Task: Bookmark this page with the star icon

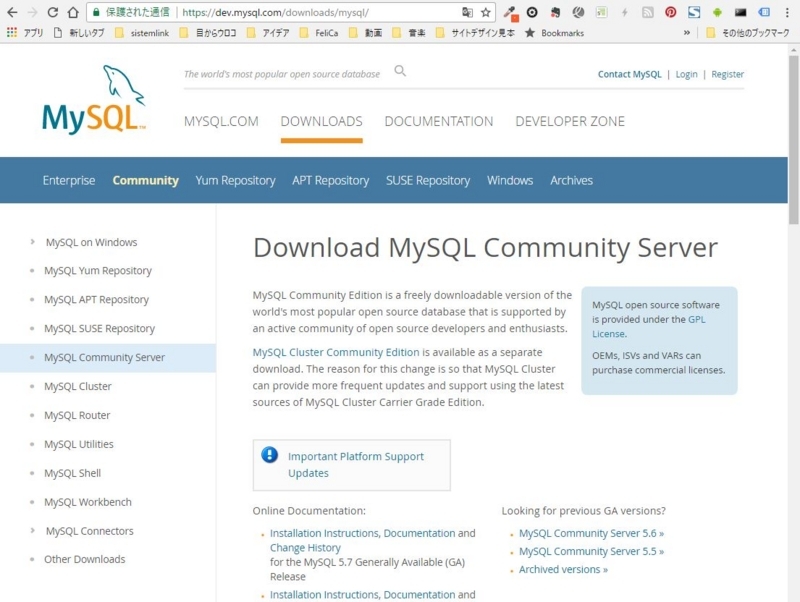Action: pos(486,12)
